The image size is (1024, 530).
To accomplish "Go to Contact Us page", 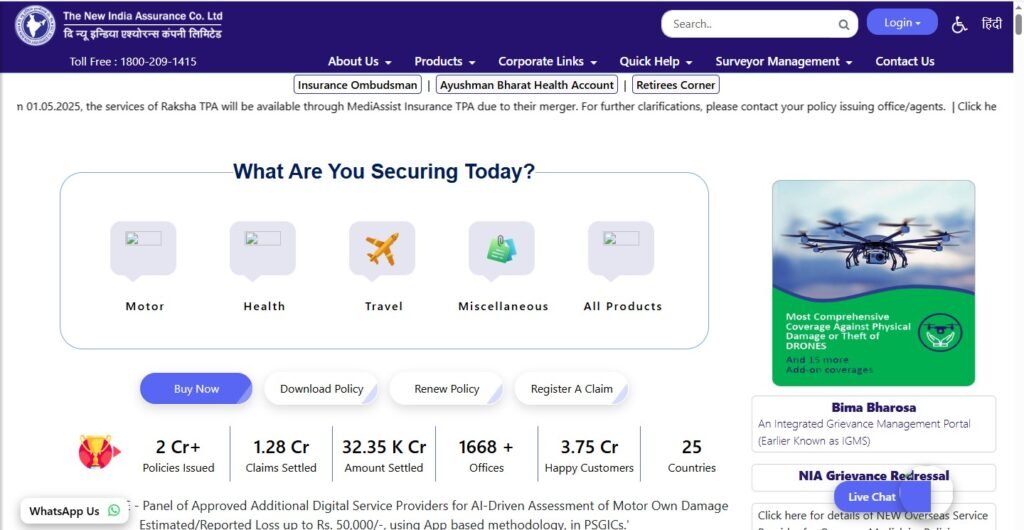I will pos(904,61).
